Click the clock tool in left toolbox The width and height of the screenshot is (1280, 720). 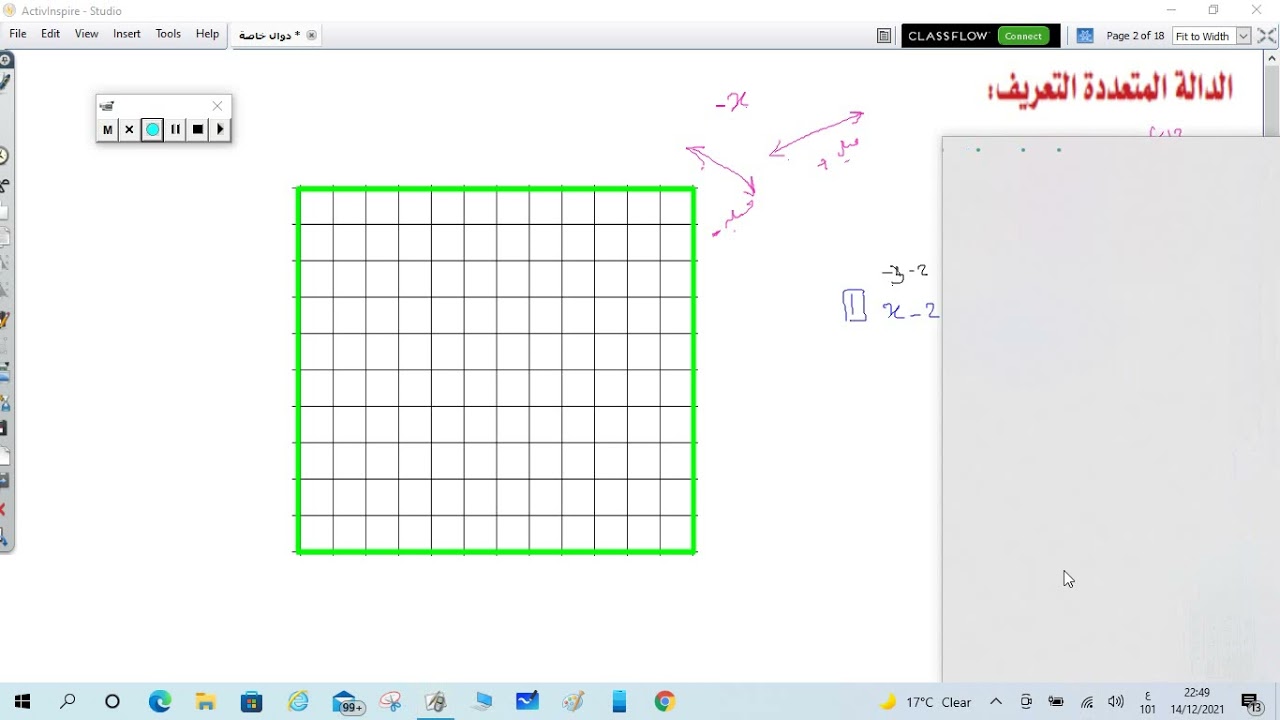(x=3, y=156)
